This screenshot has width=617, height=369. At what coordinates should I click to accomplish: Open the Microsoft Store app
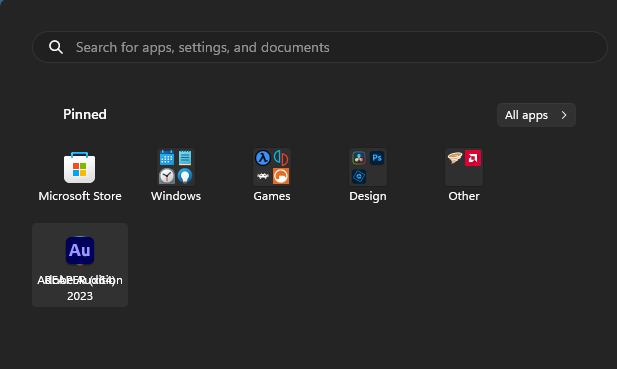79,168
